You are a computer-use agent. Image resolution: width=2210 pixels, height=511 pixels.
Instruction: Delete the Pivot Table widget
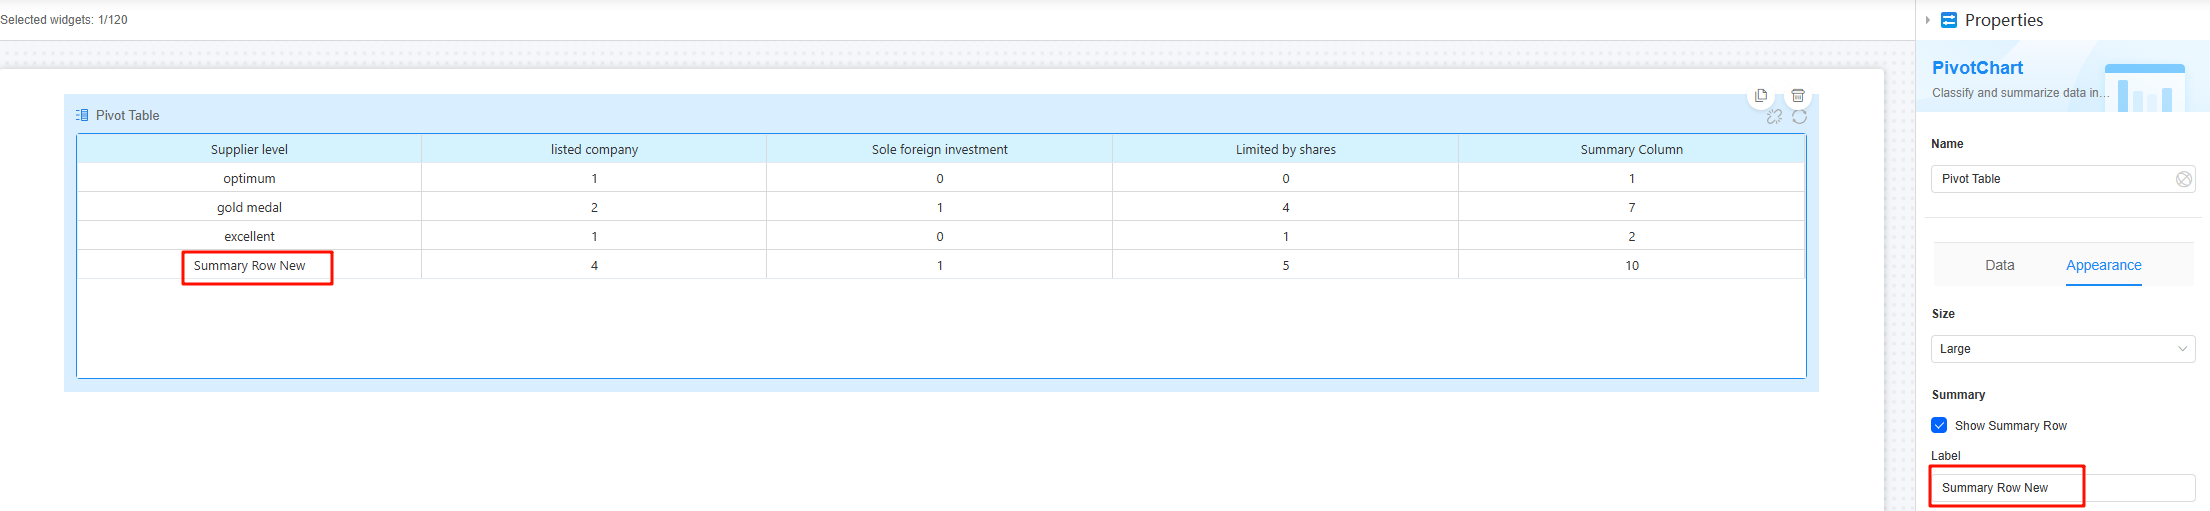pos(1798,96)
